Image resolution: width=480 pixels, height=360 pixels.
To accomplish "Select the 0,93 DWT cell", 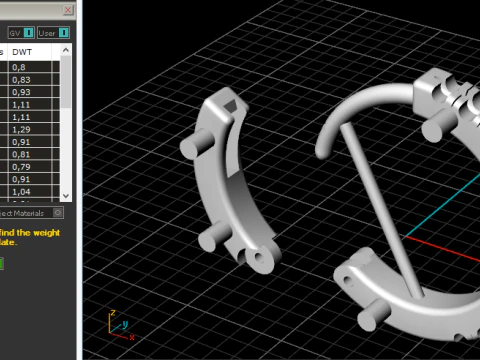I will click(x=29, y=92).
